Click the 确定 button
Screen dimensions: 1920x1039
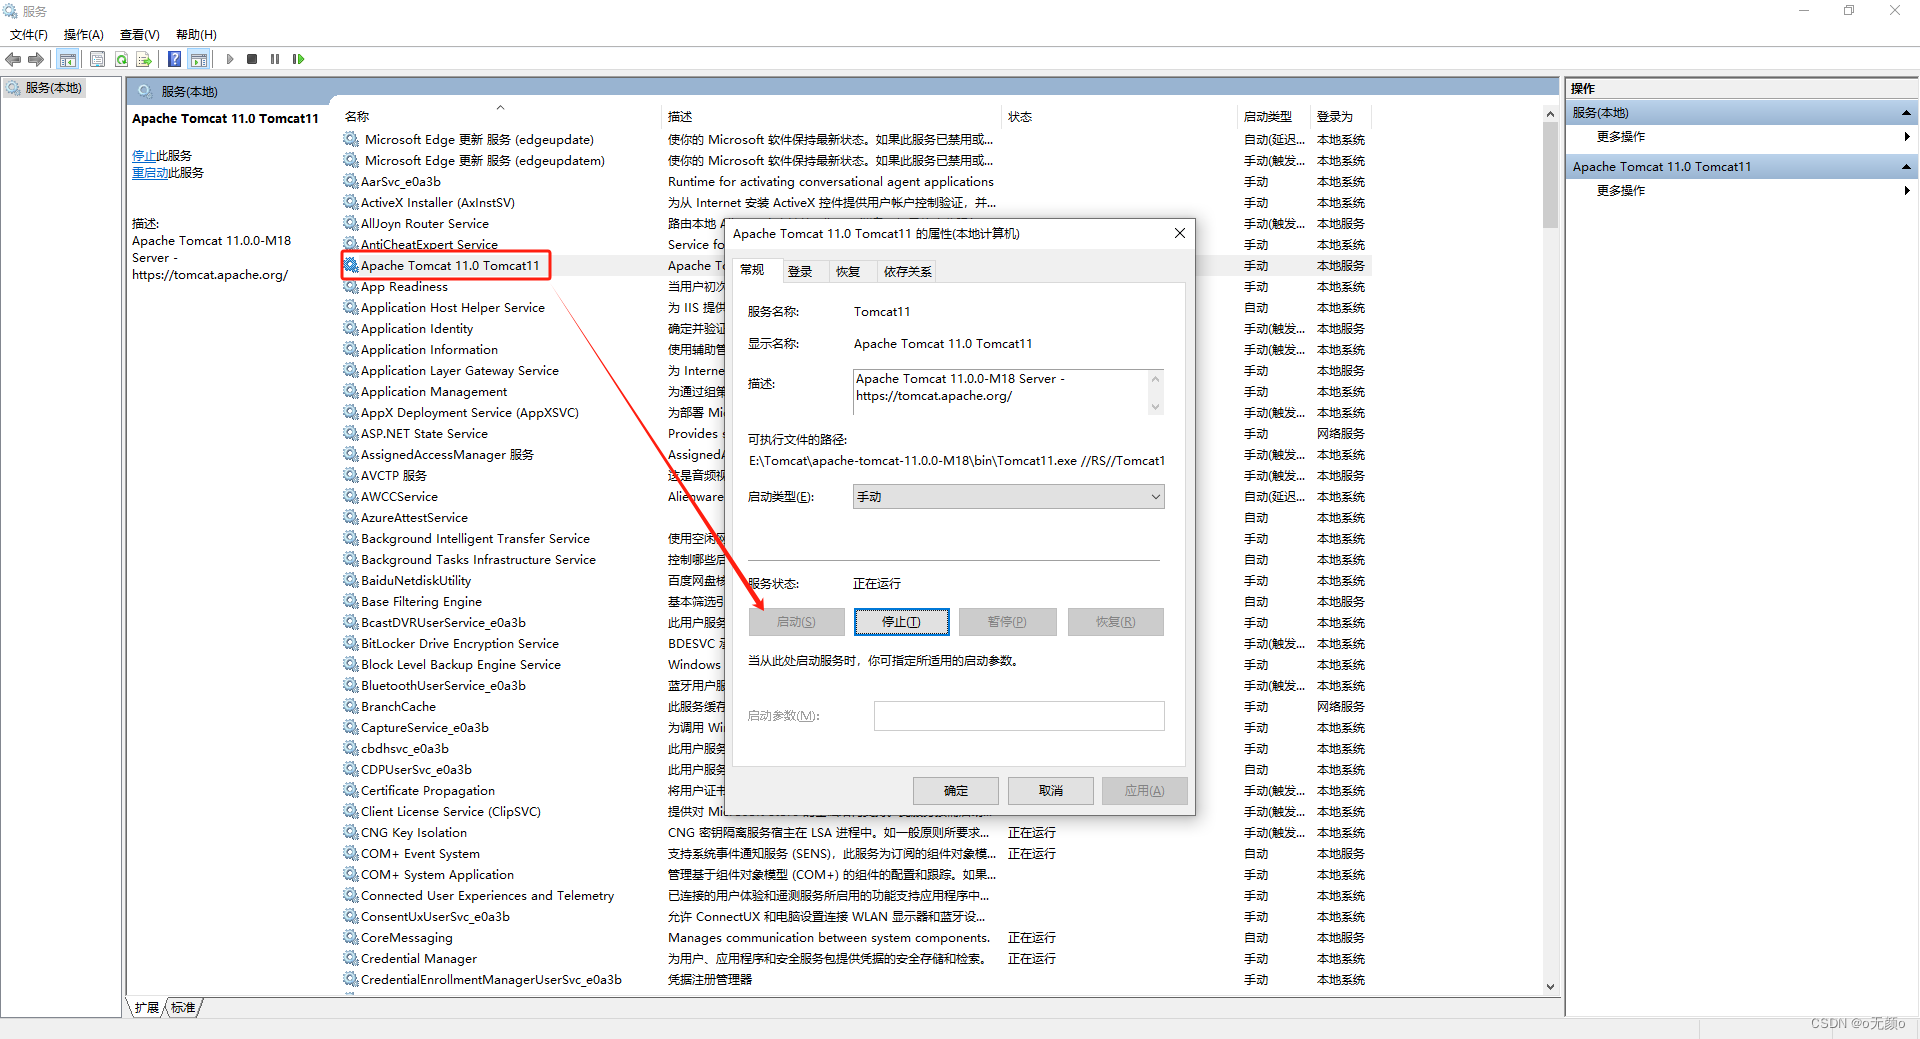click(956, 791)
